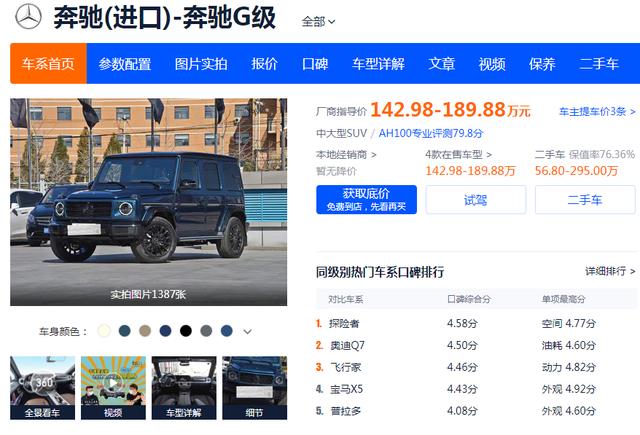
Task: Select the white body color swatch
Action: [x=104, y=331]
